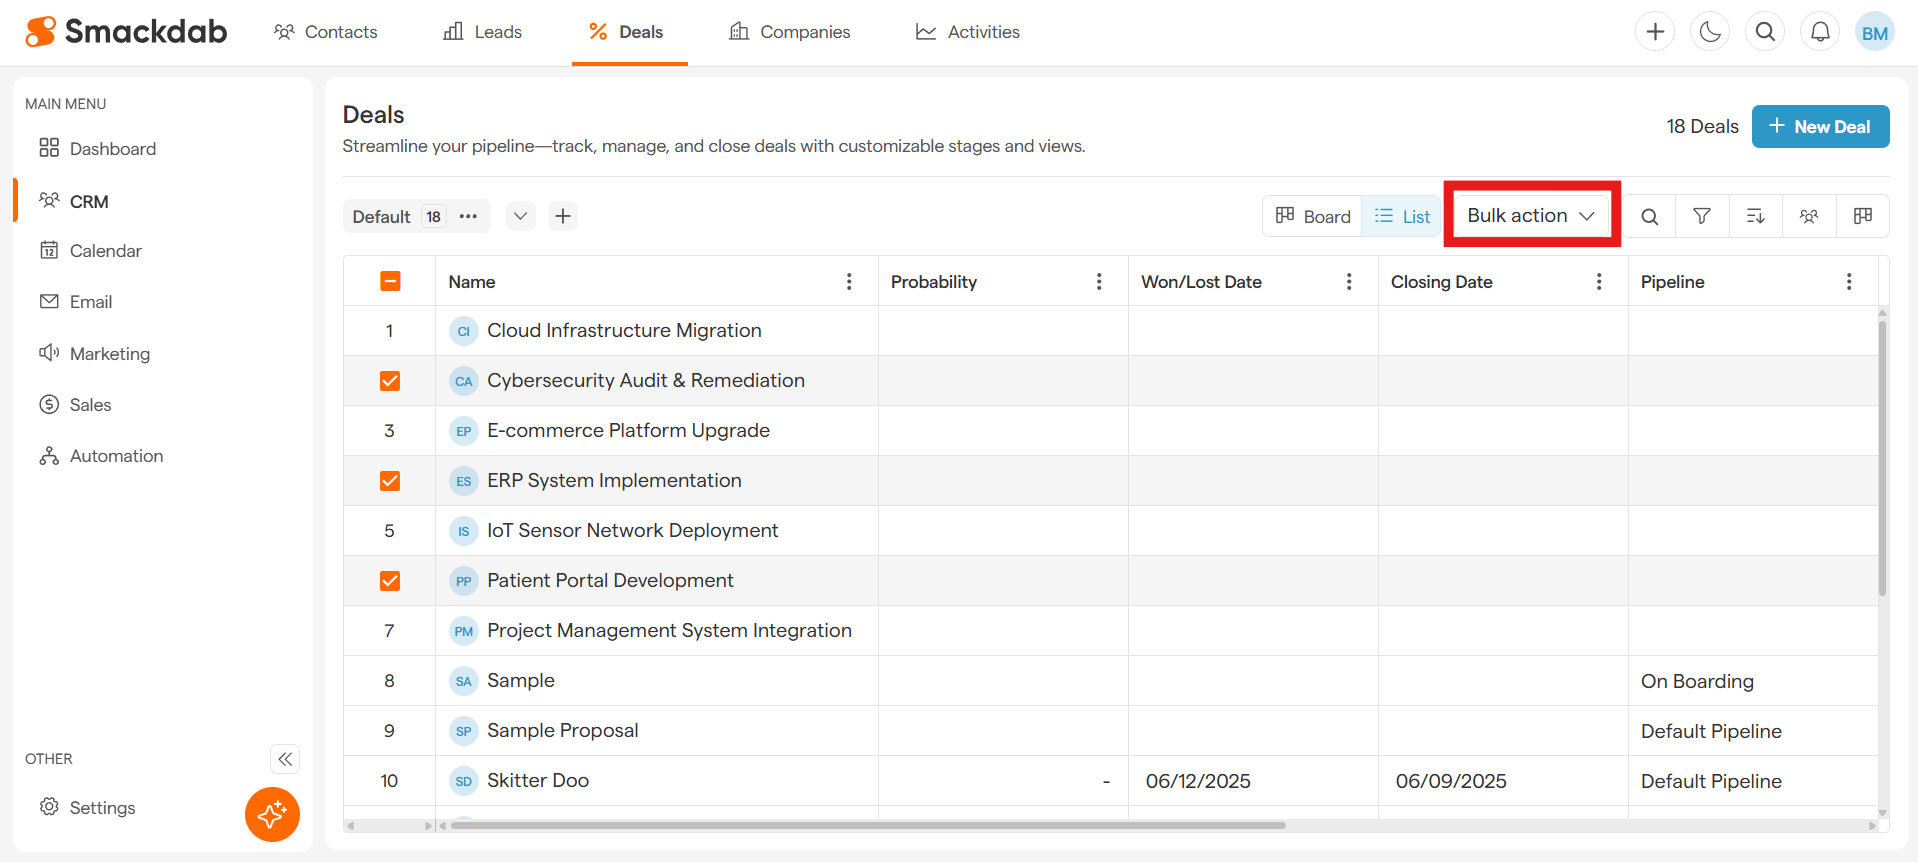Click the horizontal scrollbar under the table
Image resolution: width=1918 pixels, height=862 pixels.
867,826
